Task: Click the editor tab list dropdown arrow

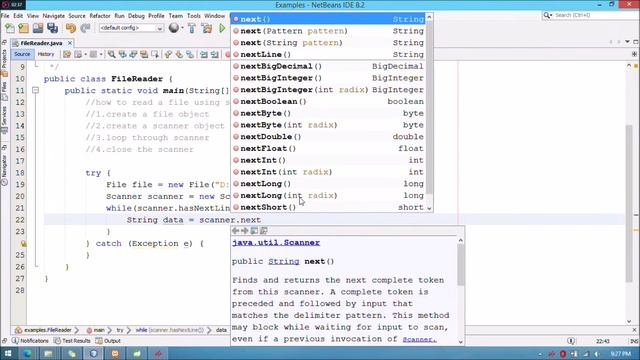Action: tap(627, 42)
